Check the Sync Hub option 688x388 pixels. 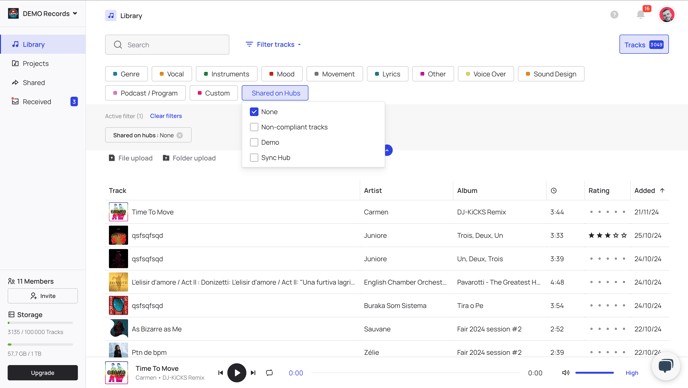point(254,158)
